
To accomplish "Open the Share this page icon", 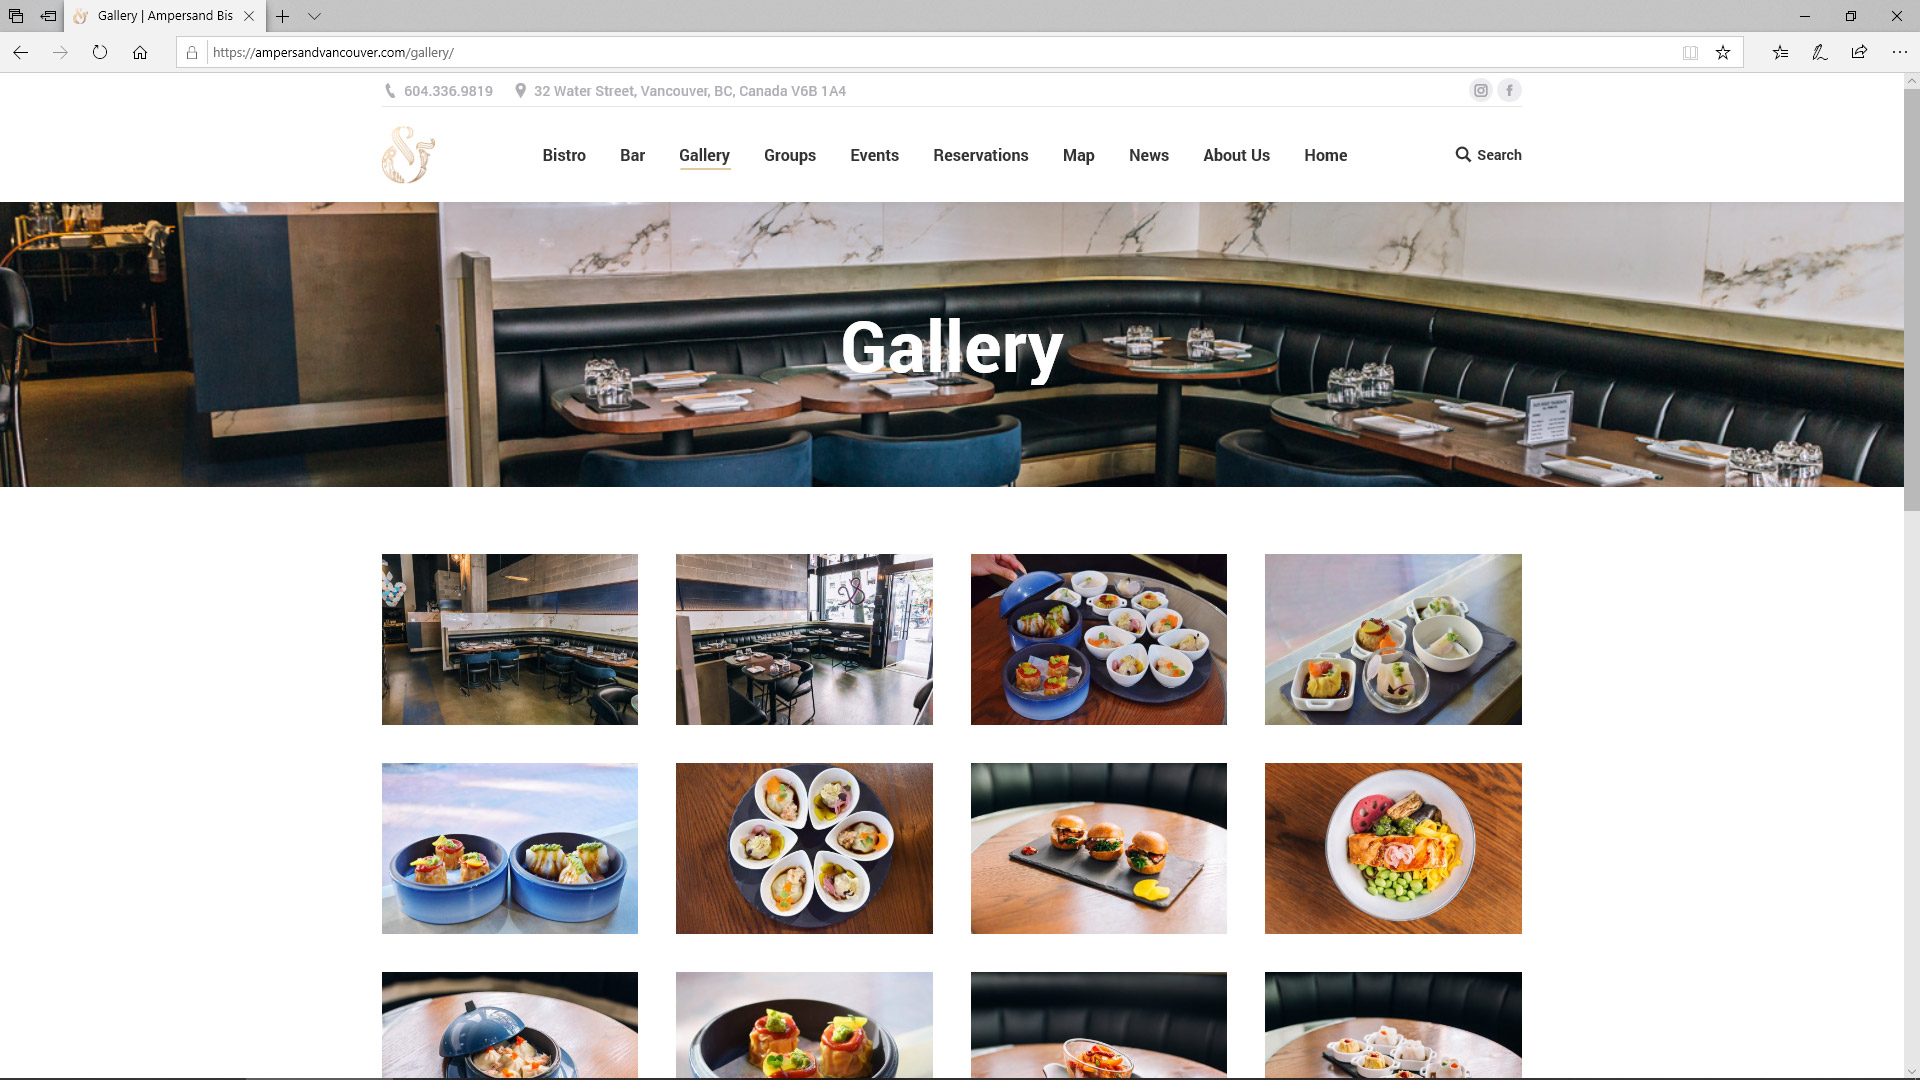I will [x=1859, y=52].
